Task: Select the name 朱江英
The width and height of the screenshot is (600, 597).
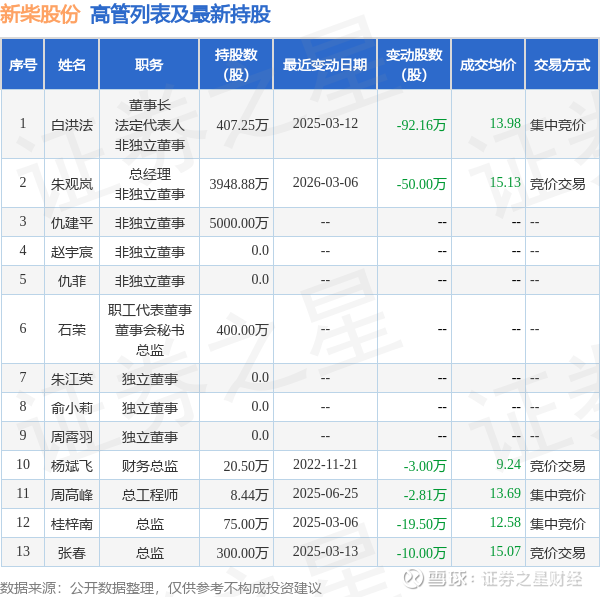Action: tap(72, 379)
